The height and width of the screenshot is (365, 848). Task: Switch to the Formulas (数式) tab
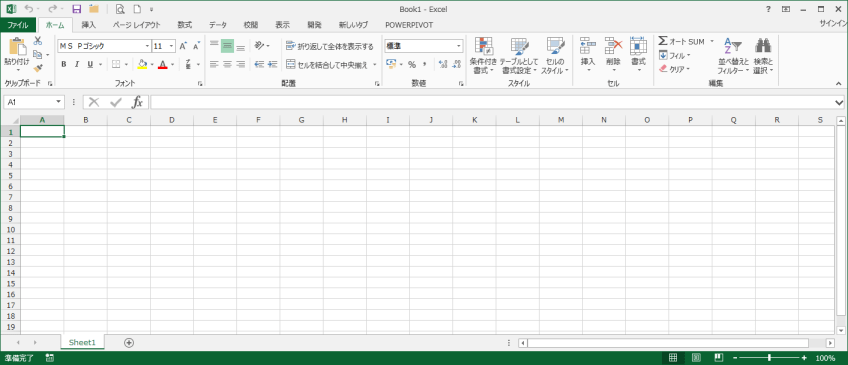pyautogui.click(x=185, y=25)
